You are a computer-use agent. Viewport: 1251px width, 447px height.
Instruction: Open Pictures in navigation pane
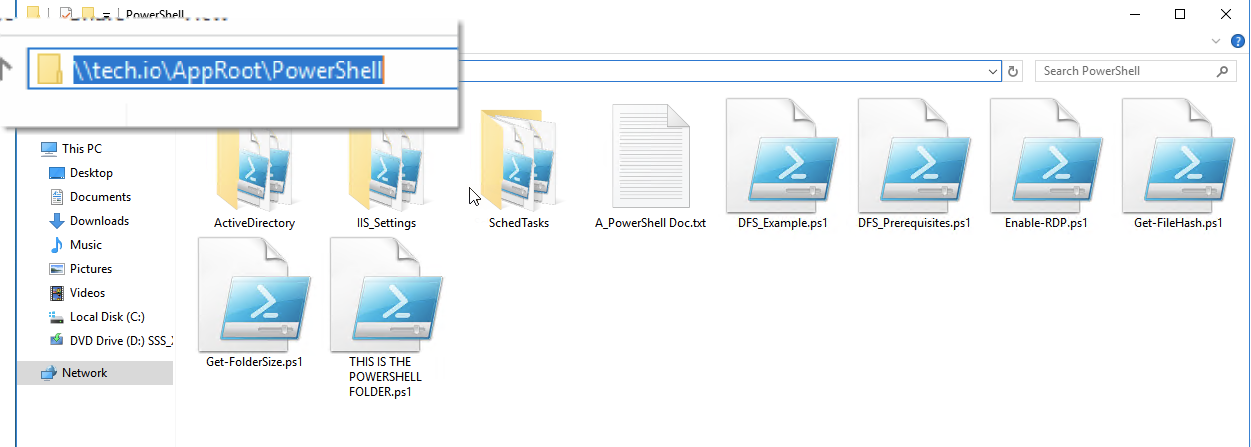coord(91,269)
